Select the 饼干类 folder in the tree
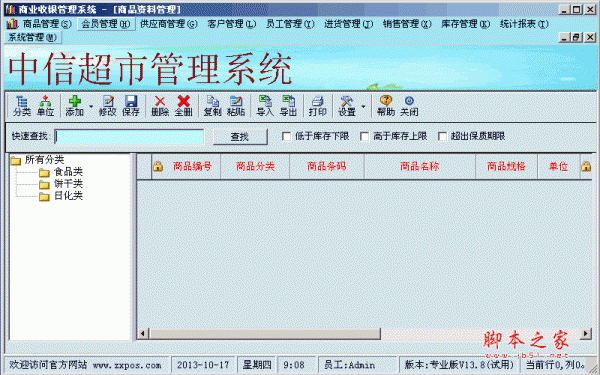600x375 pixels. tap(61, 184)
